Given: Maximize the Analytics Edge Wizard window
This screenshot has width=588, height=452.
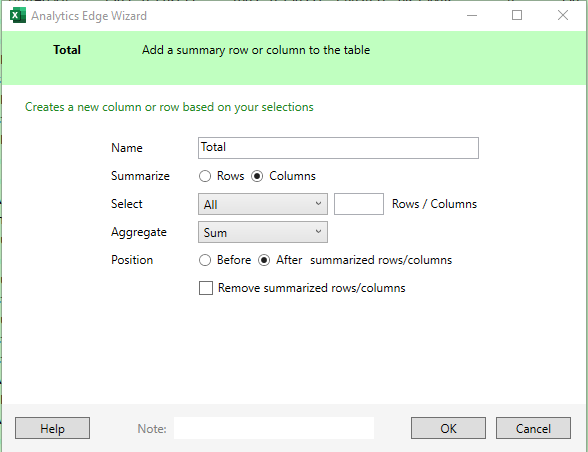Looking at the screenshot, I should [517, 15].
